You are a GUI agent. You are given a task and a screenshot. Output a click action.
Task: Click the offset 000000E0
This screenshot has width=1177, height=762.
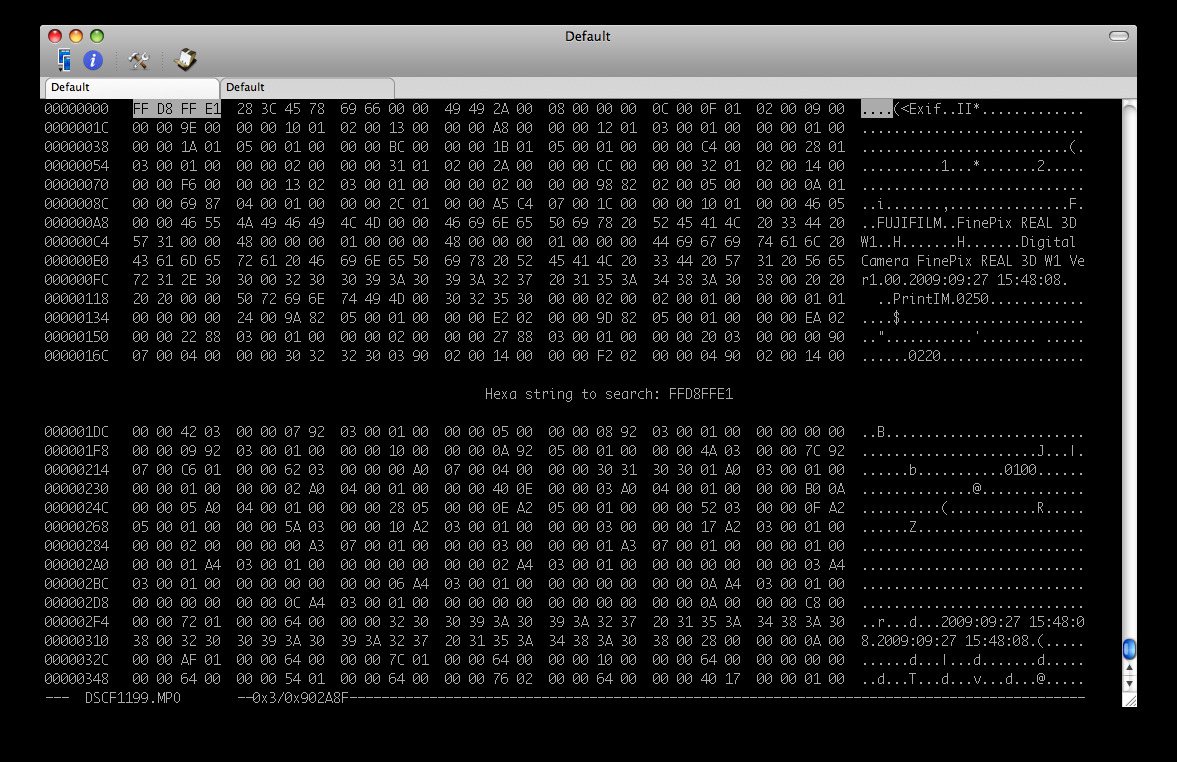76,261
